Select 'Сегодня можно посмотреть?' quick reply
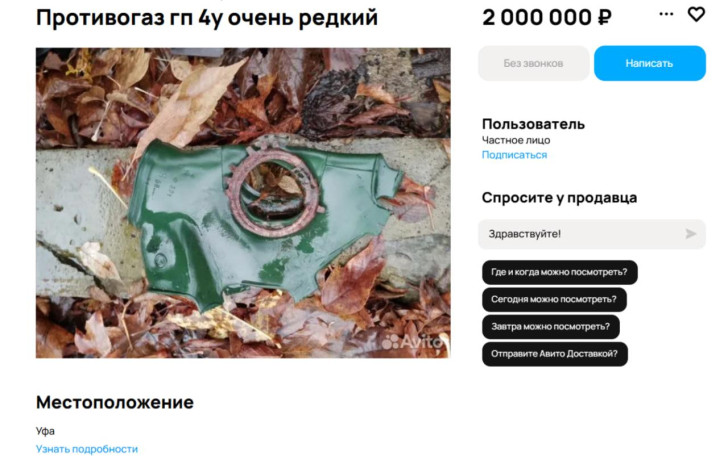 click(x=554, y=300)
